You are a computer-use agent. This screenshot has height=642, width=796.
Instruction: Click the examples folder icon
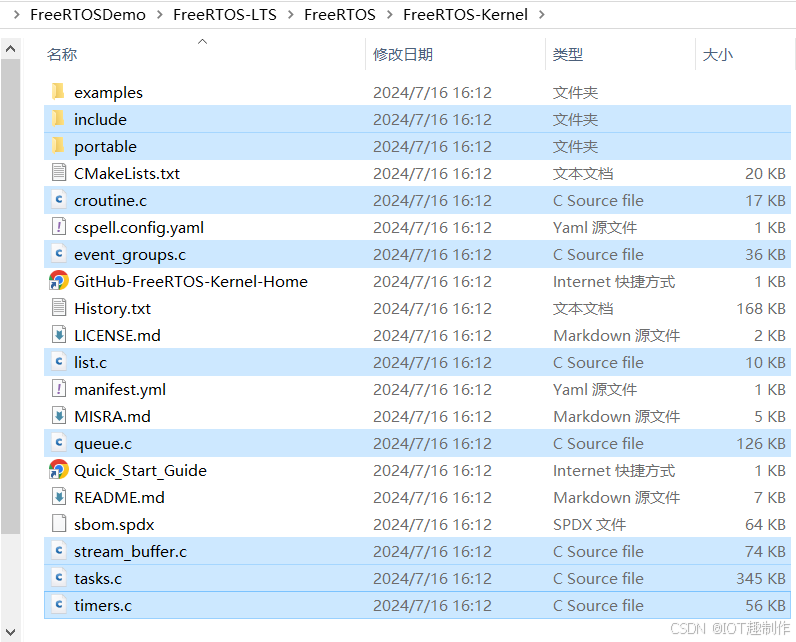pyautogui.click(x=58, y=92)
